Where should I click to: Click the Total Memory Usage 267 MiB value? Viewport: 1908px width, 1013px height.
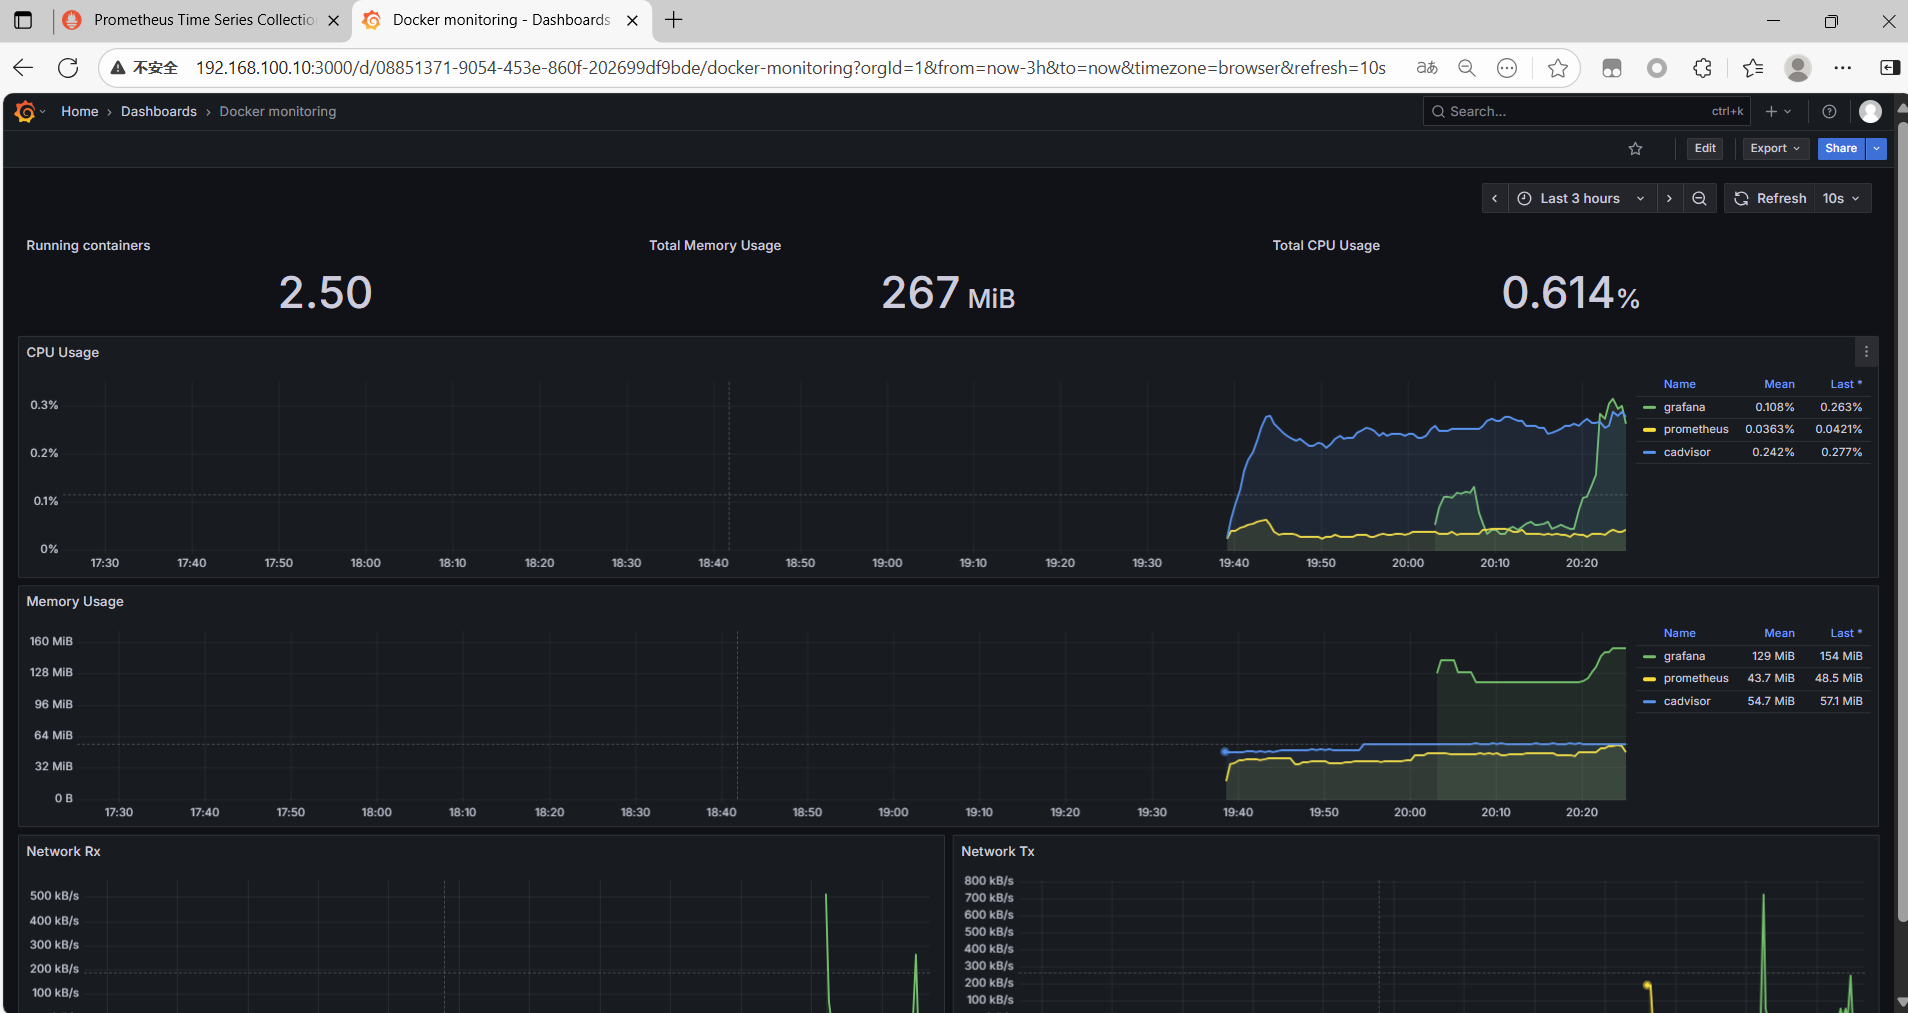(948, 293)
